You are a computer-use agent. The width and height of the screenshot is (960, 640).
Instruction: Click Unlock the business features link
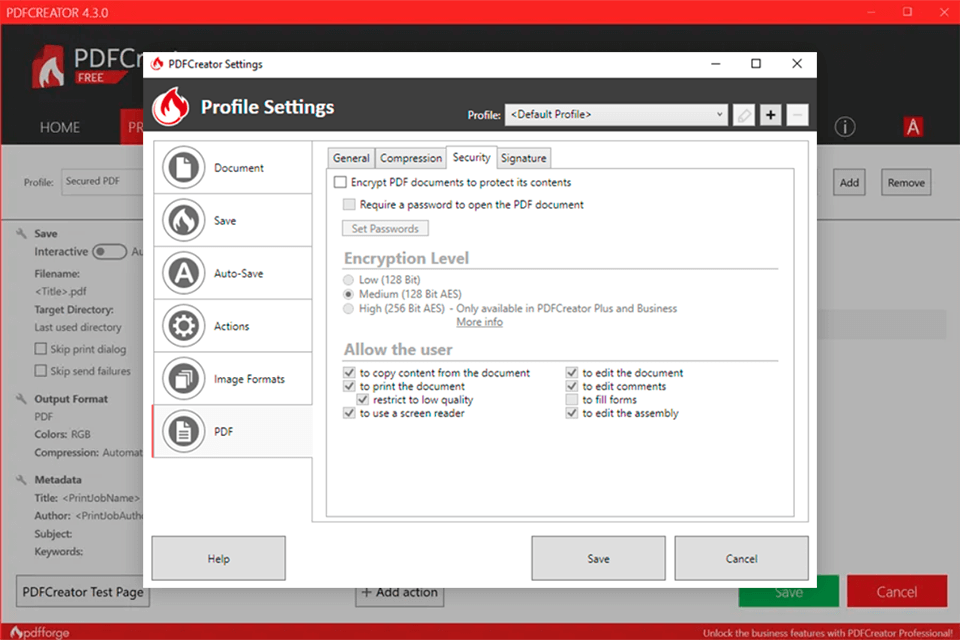pyautogui.click(x=828, y=633)
